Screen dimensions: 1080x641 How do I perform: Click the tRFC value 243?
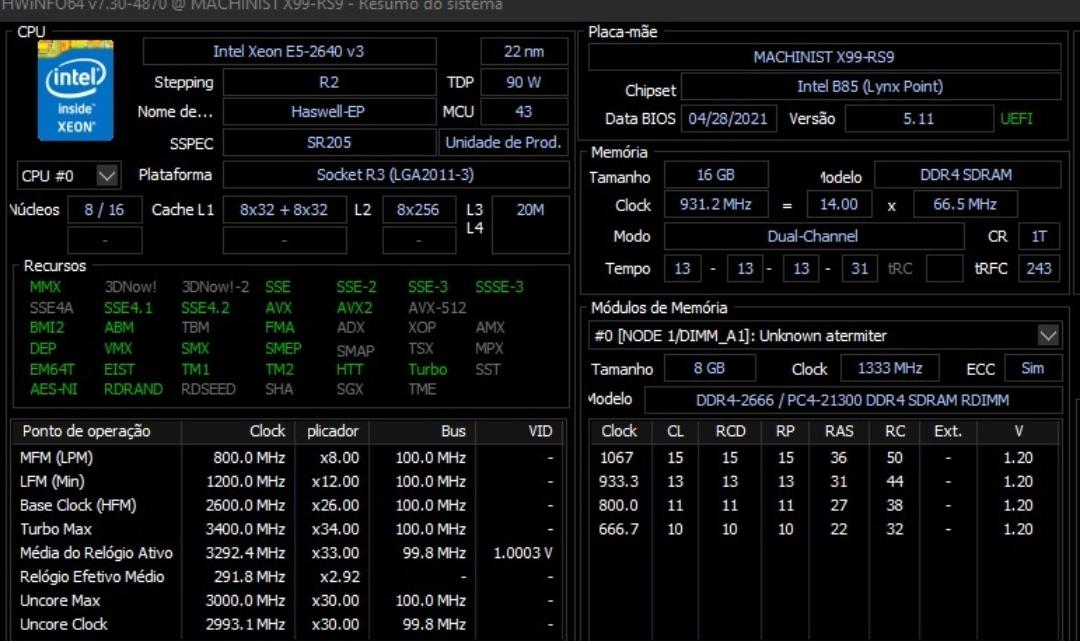coord(1039,269)
